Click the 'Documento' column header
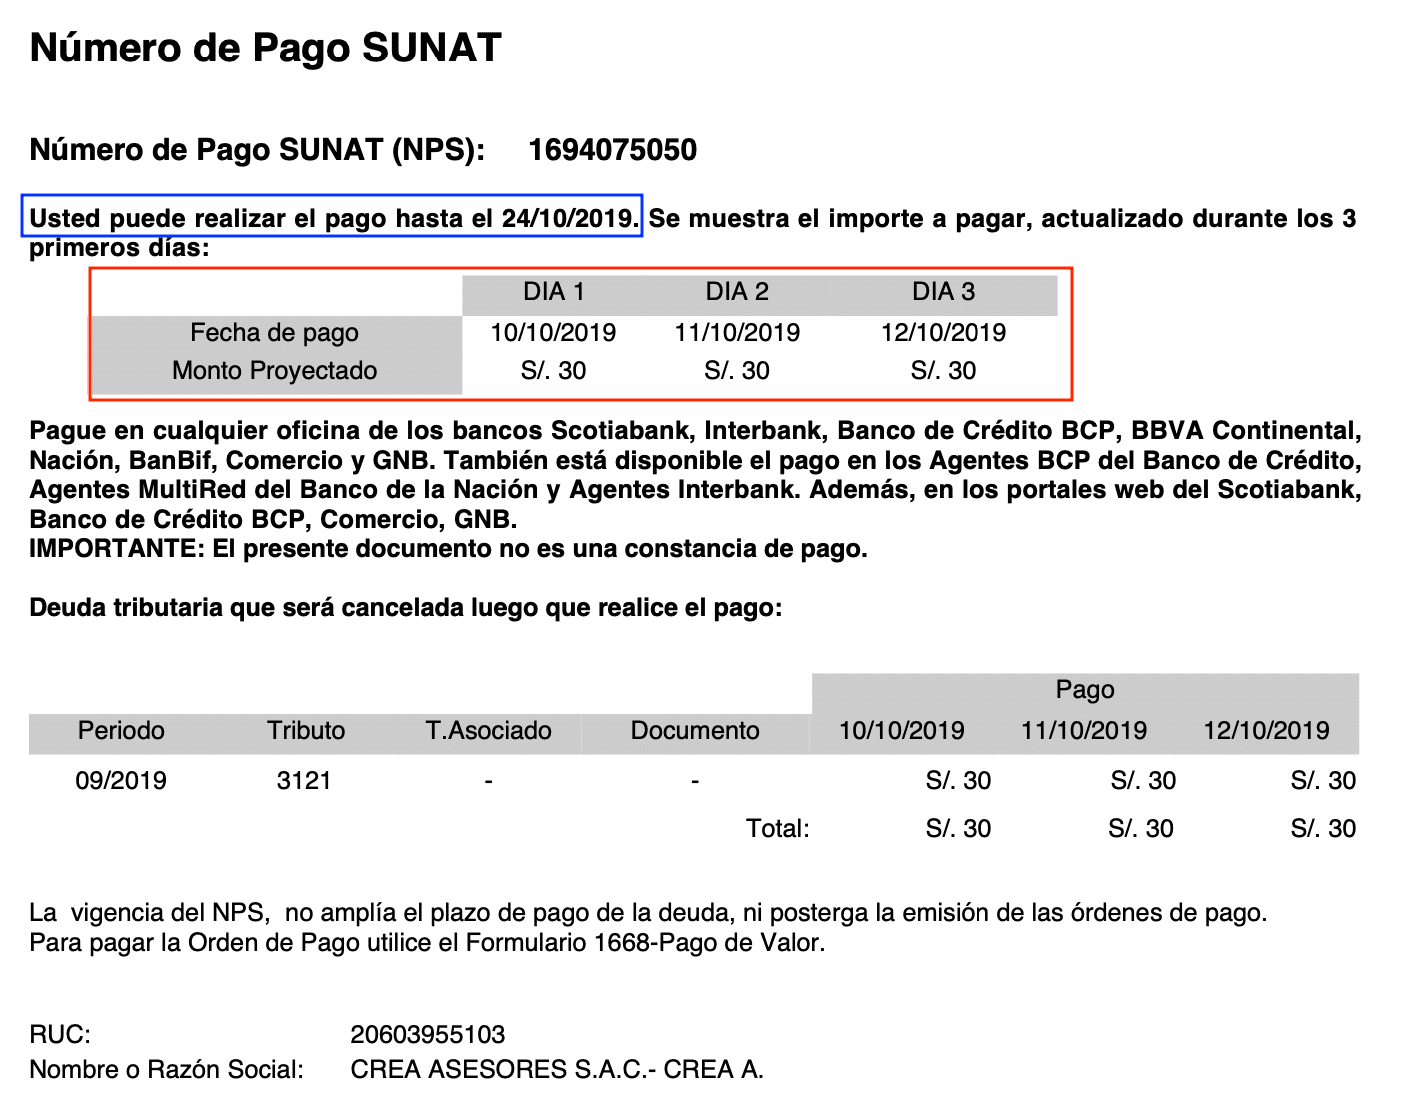Screen dimensions: 1424x1112 695,731
